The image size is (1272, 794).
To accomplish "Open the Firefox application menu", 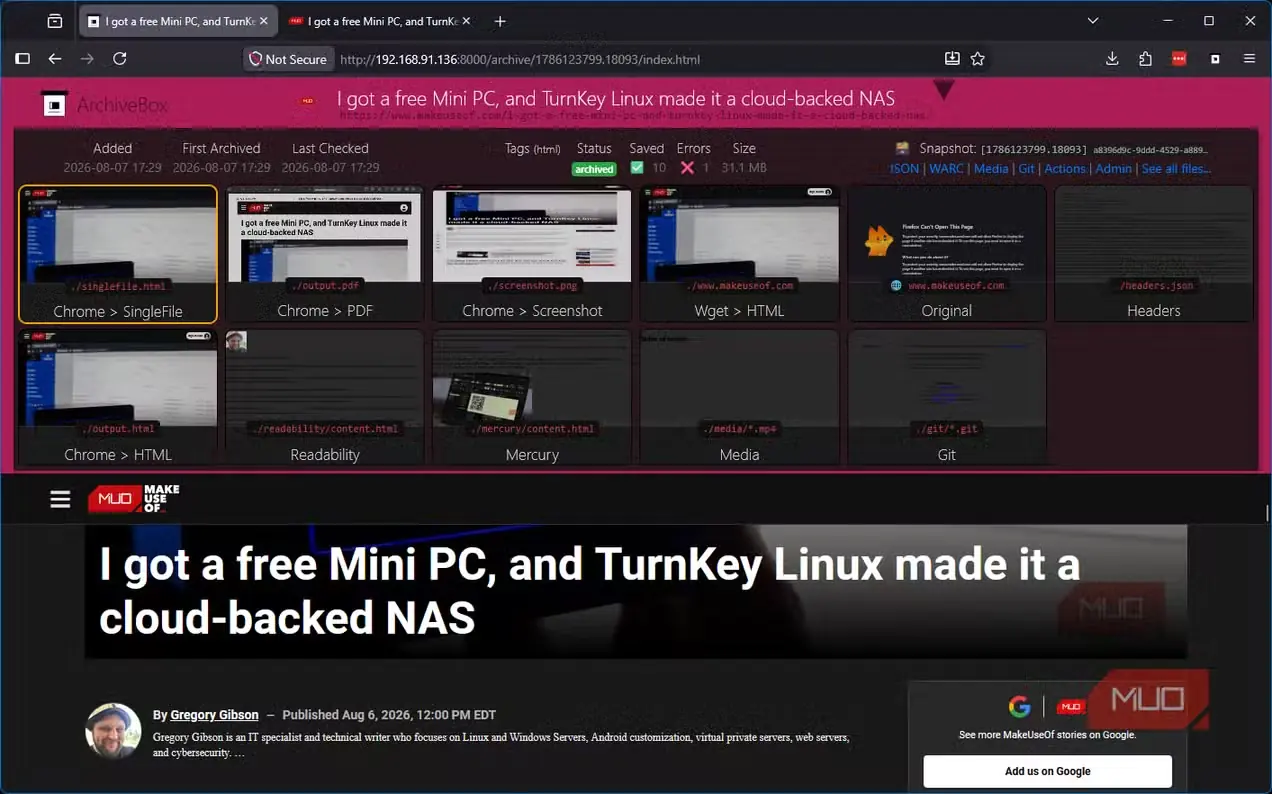I will tap(1250, 59).
